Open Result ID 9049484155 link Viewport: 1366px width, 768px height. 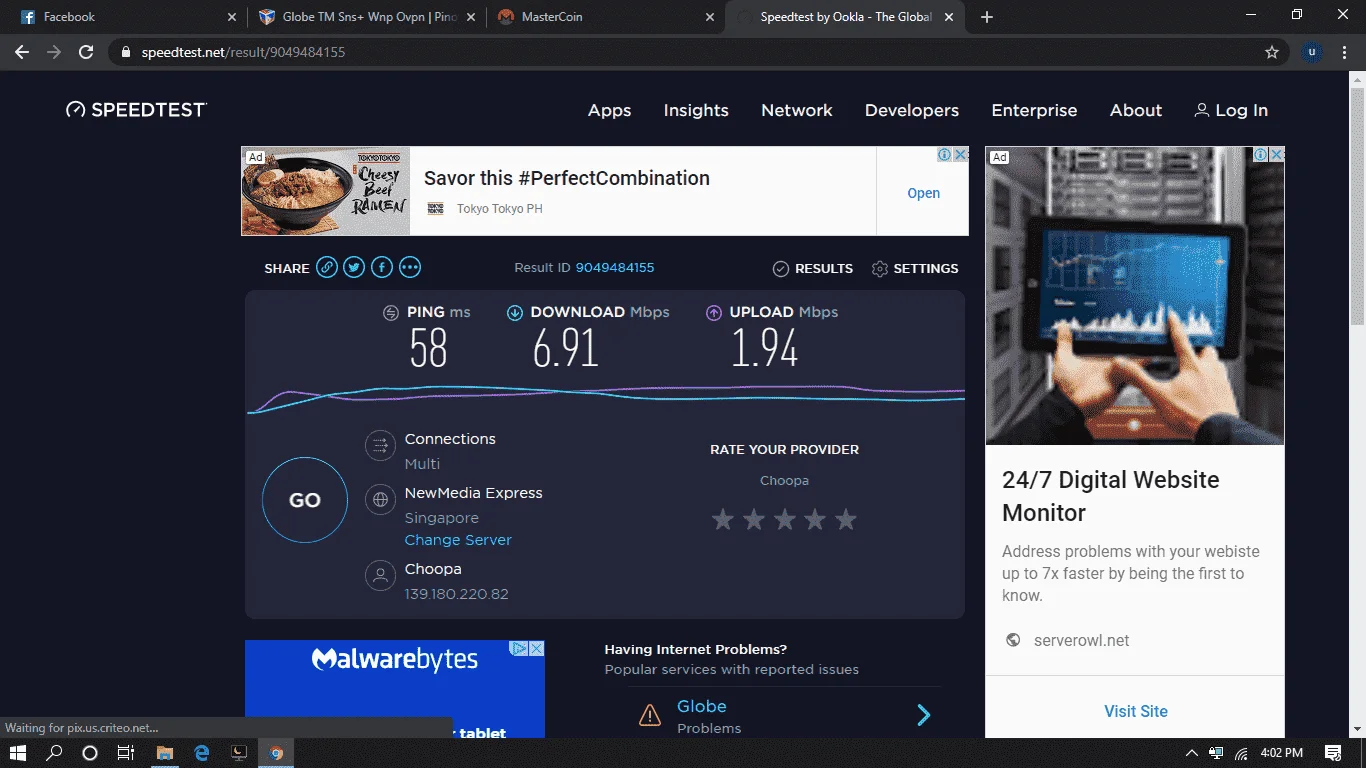click(615, 268)
